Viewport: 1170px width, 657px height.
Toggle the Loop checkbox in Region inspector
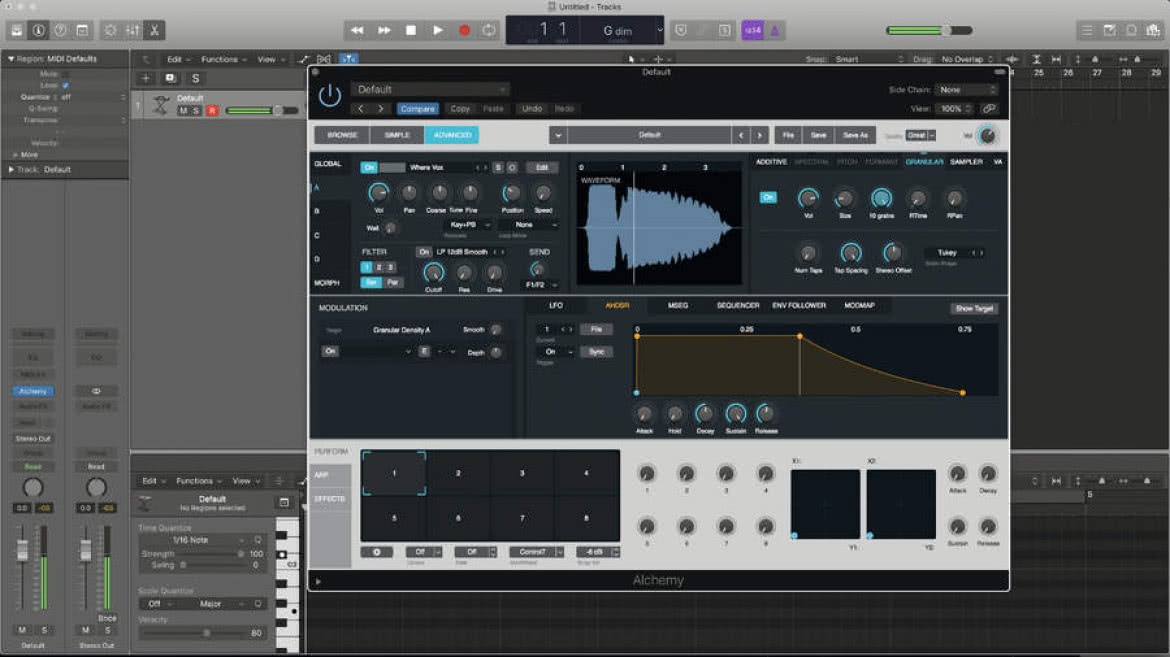[66, 85]
